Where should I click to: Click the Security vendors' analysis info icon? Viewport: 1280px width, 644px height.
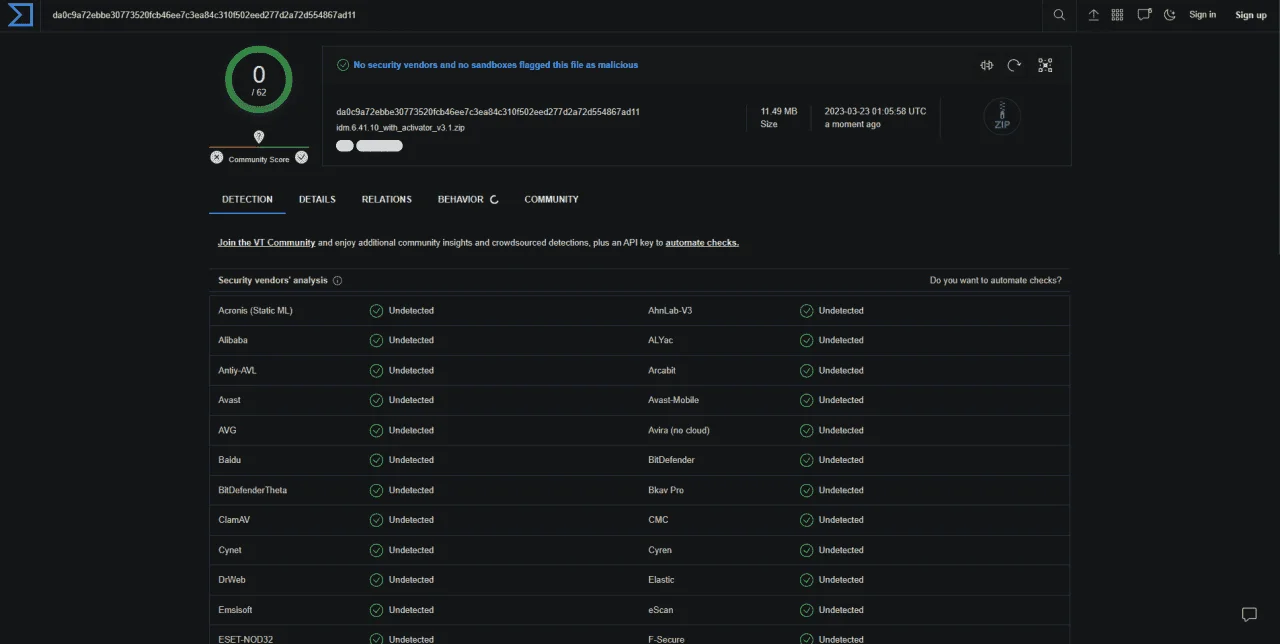337,281
